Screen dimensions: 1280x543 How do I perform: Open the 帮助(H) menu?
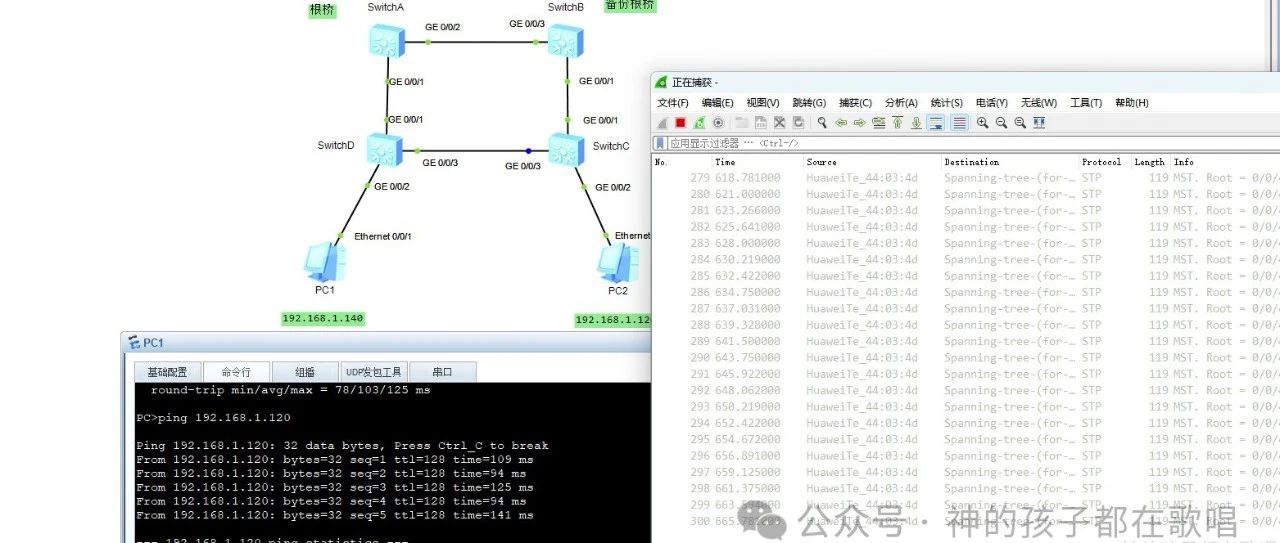(x=1131, y=103)
